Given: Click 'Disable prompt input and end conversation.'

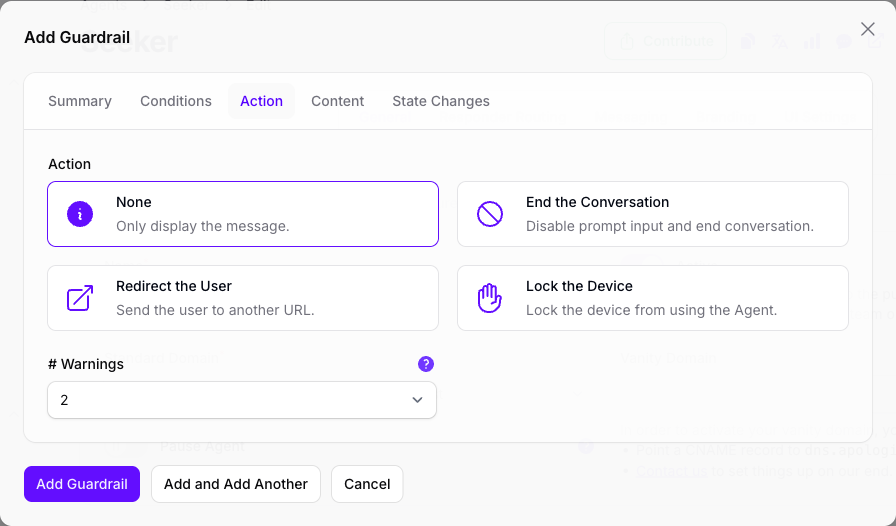Looking at the screenshot, I should [670, 226].
